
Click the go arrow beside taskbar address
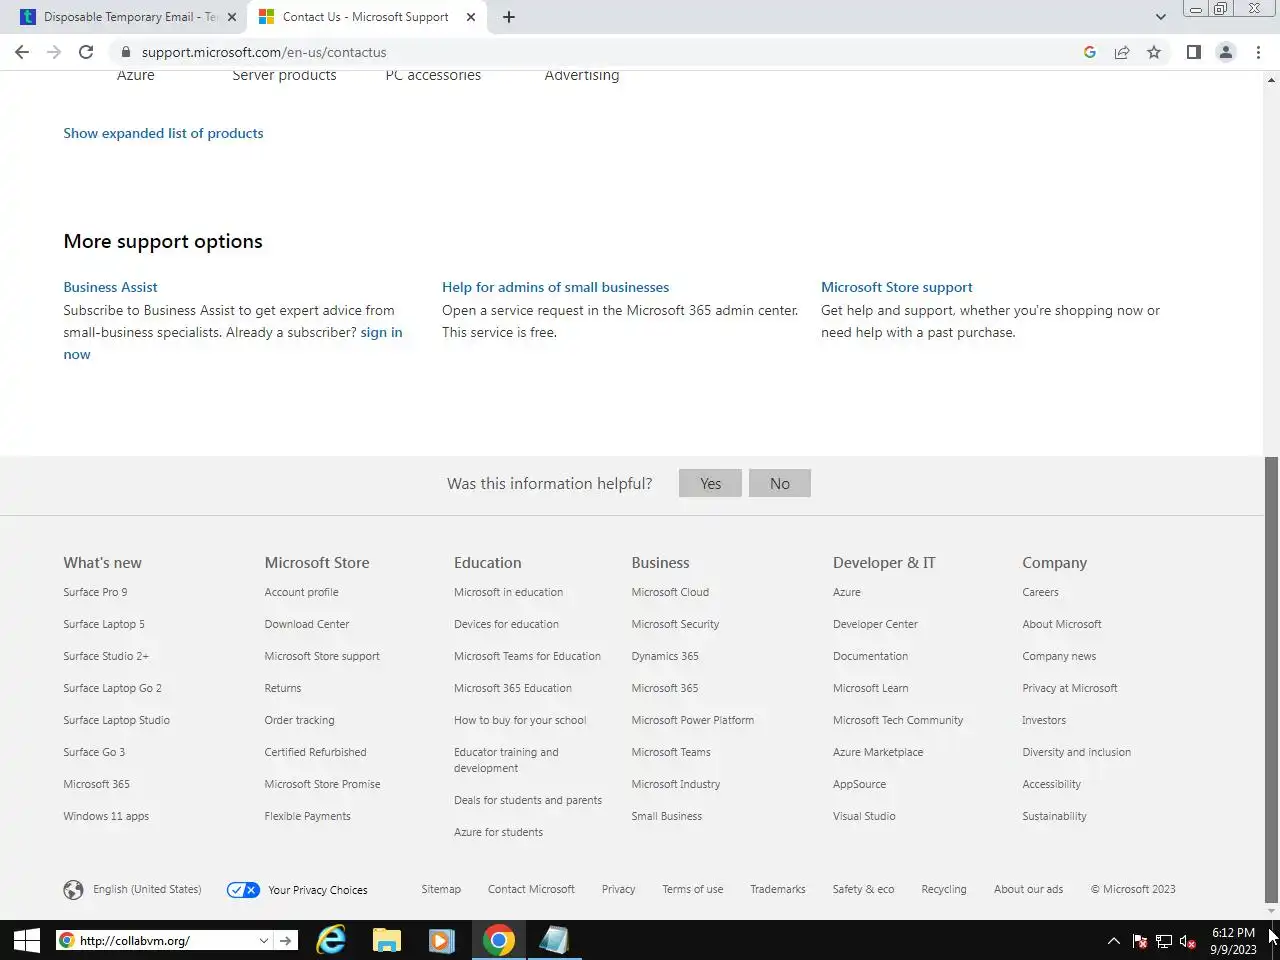pos(286,940)
